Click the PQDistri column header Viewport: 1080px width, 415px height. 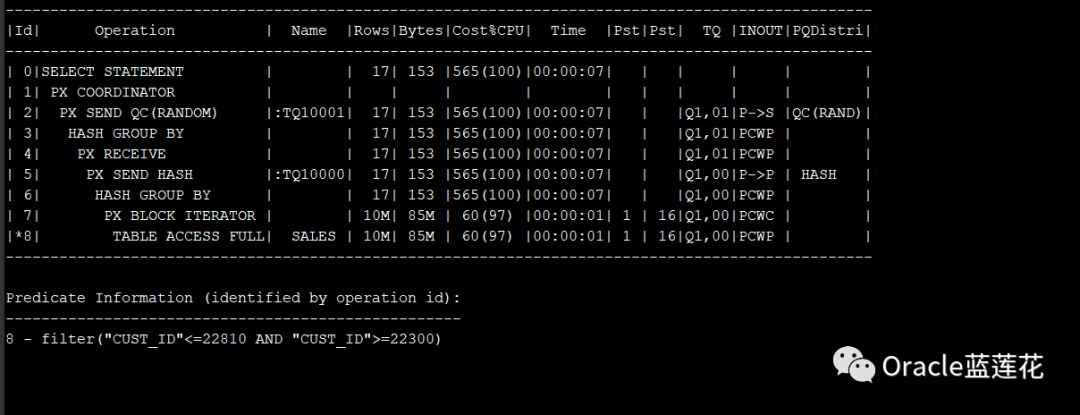[828, 31]
